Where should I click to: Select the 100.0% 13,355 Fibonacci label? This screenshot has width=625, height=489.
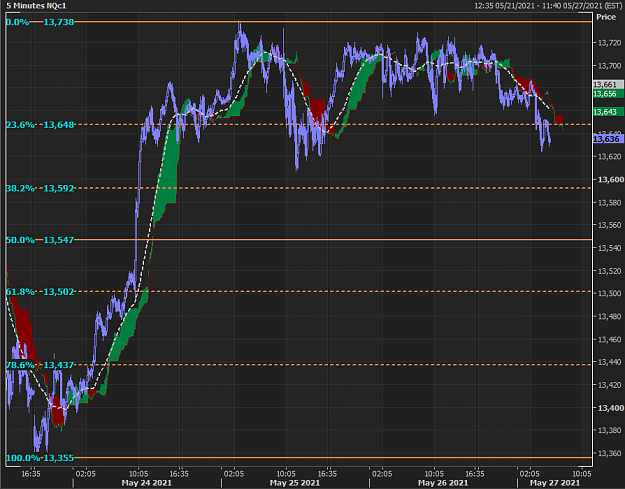(x=40, y=458)
